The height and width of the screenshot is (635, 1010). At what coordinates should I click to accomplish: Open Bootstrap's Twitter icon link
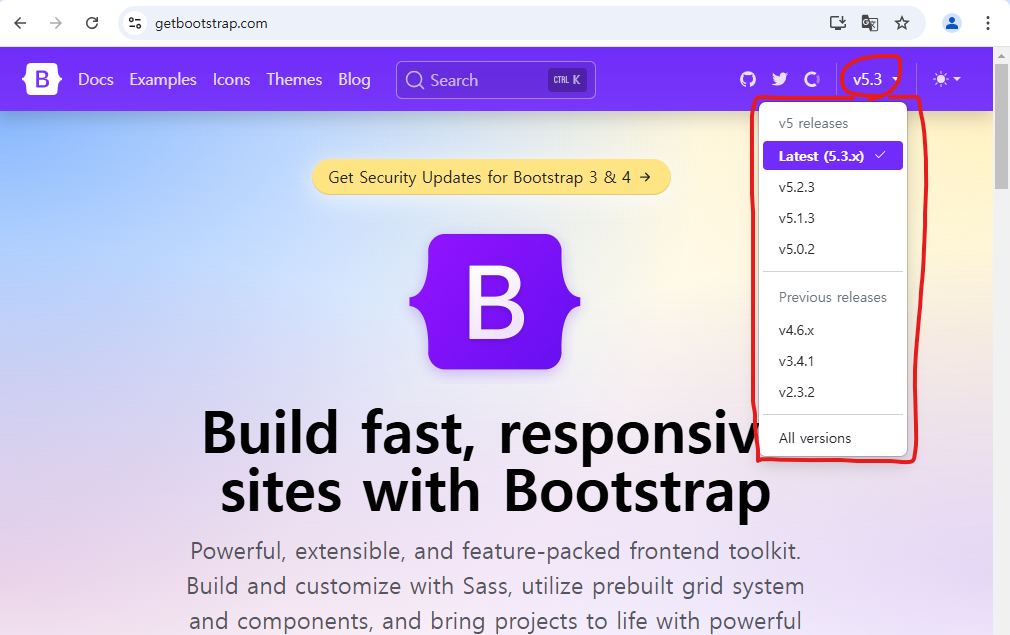click(780, 79)
